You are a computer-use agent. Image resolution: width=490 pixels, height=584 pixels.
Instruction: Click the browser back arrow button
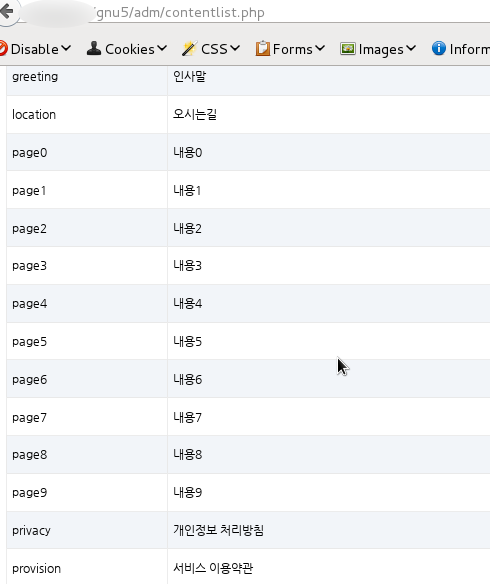tap(6, 11)
